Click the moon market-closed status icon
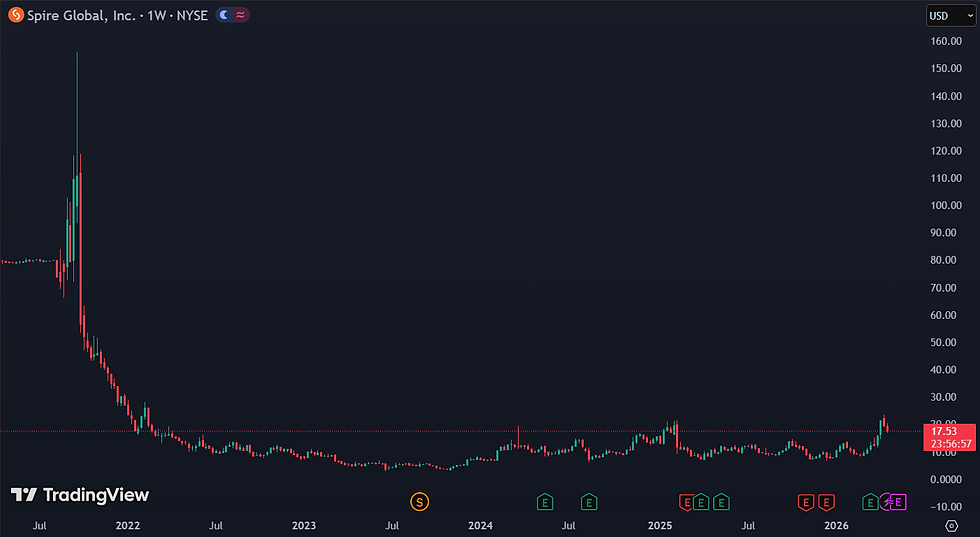Viewport: 980px width, 537px height. (224, 15)
